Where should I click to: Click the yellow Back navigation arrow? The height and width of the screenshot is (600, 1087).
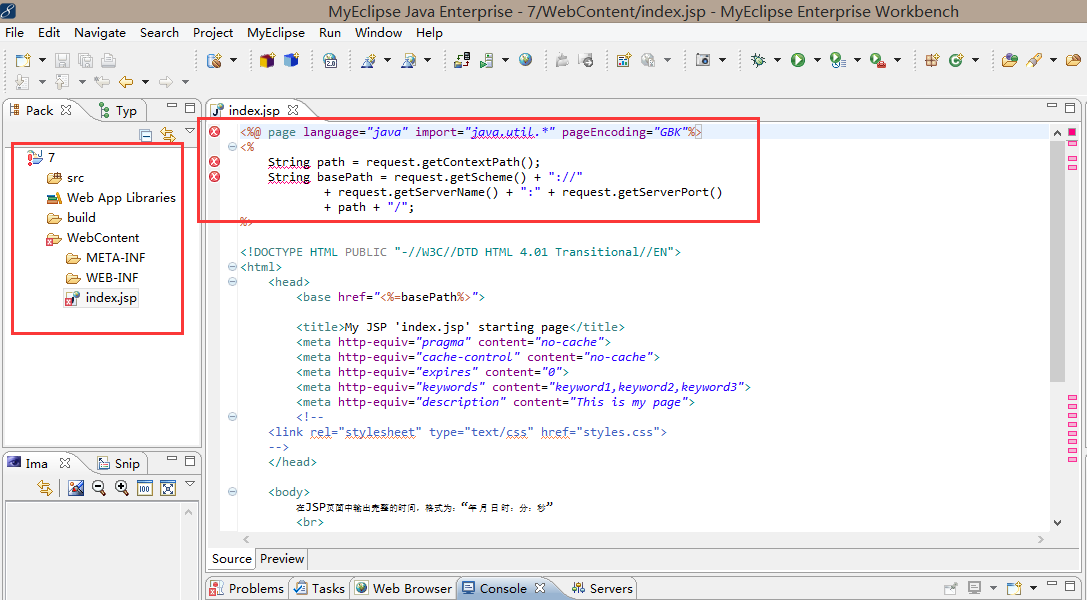[125, 82]
